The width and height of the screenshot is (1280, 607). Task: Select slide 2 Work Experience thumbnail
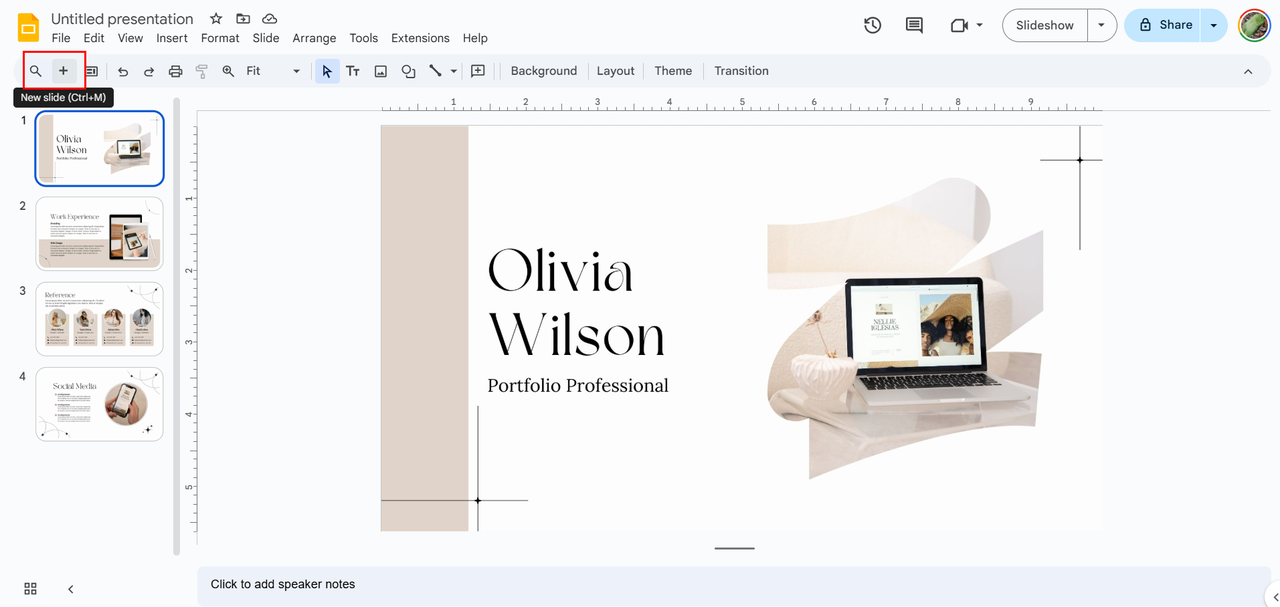(x=99, y=234)
